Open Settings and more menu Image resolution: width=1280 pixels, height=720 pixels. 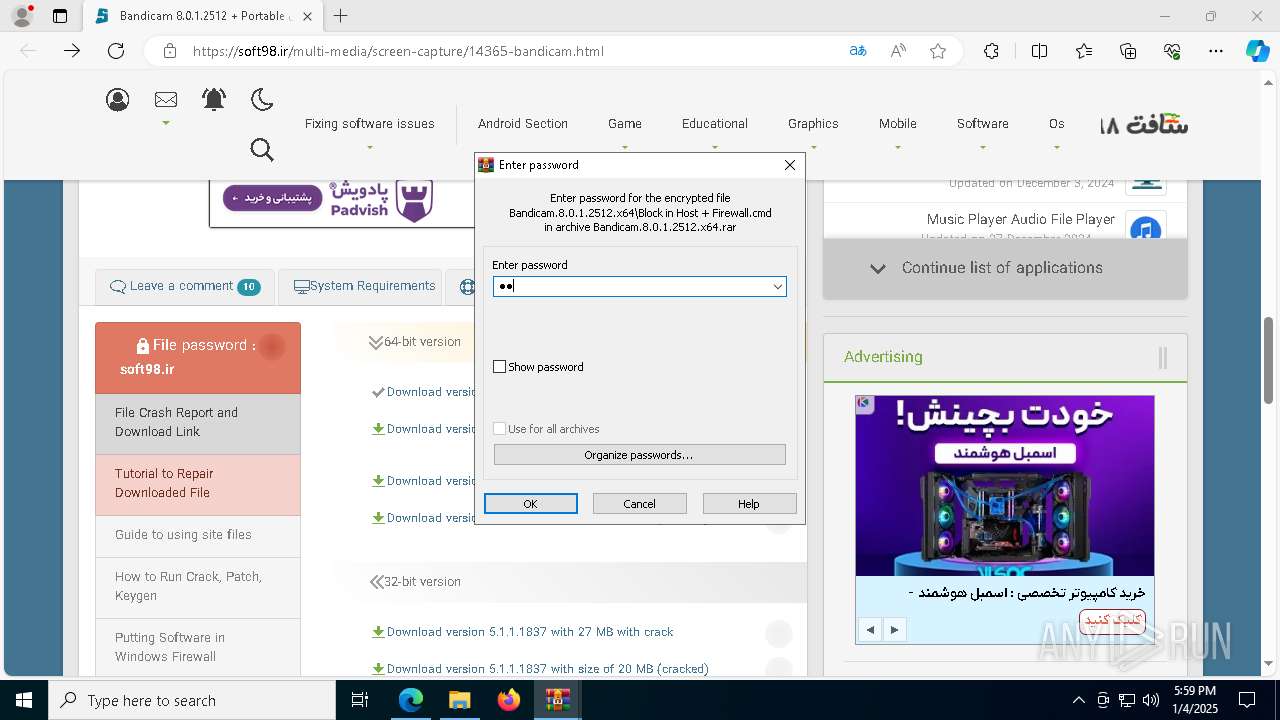pyautogui.click(x=1216, y=51)
